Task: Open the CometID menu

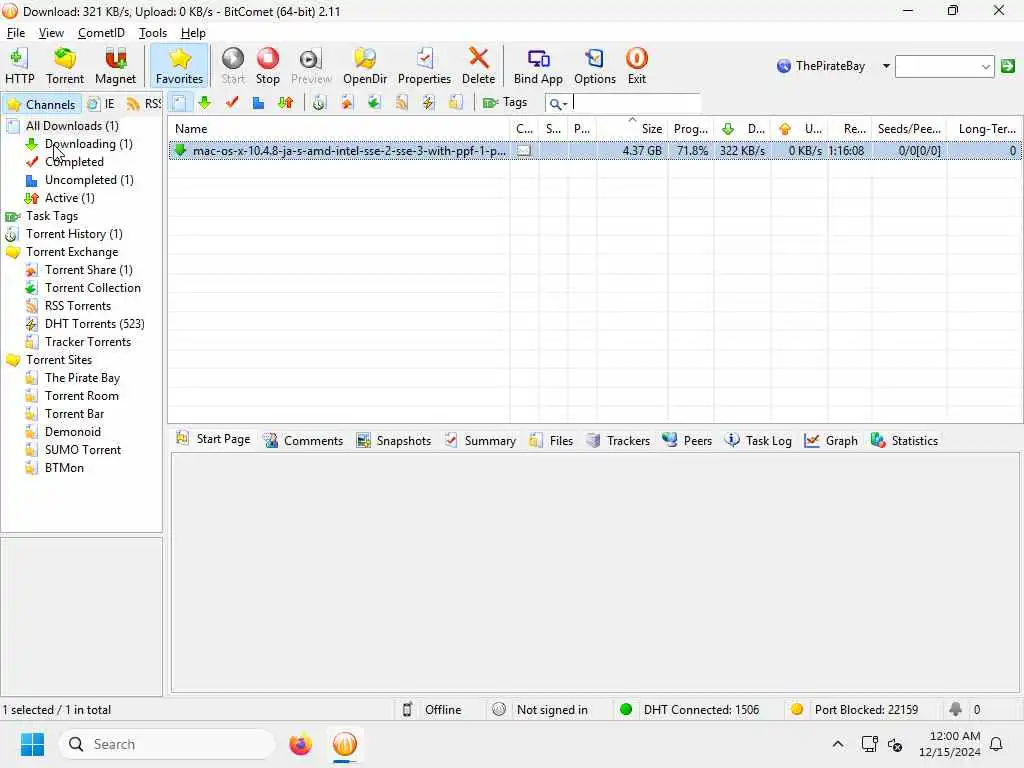Action: [101, 33]
